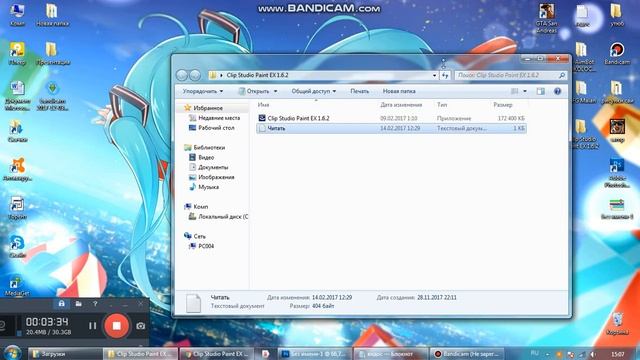This screenshot has width=640, height=360.
Task: Go back in Explorer window
Action: (182, 75)
